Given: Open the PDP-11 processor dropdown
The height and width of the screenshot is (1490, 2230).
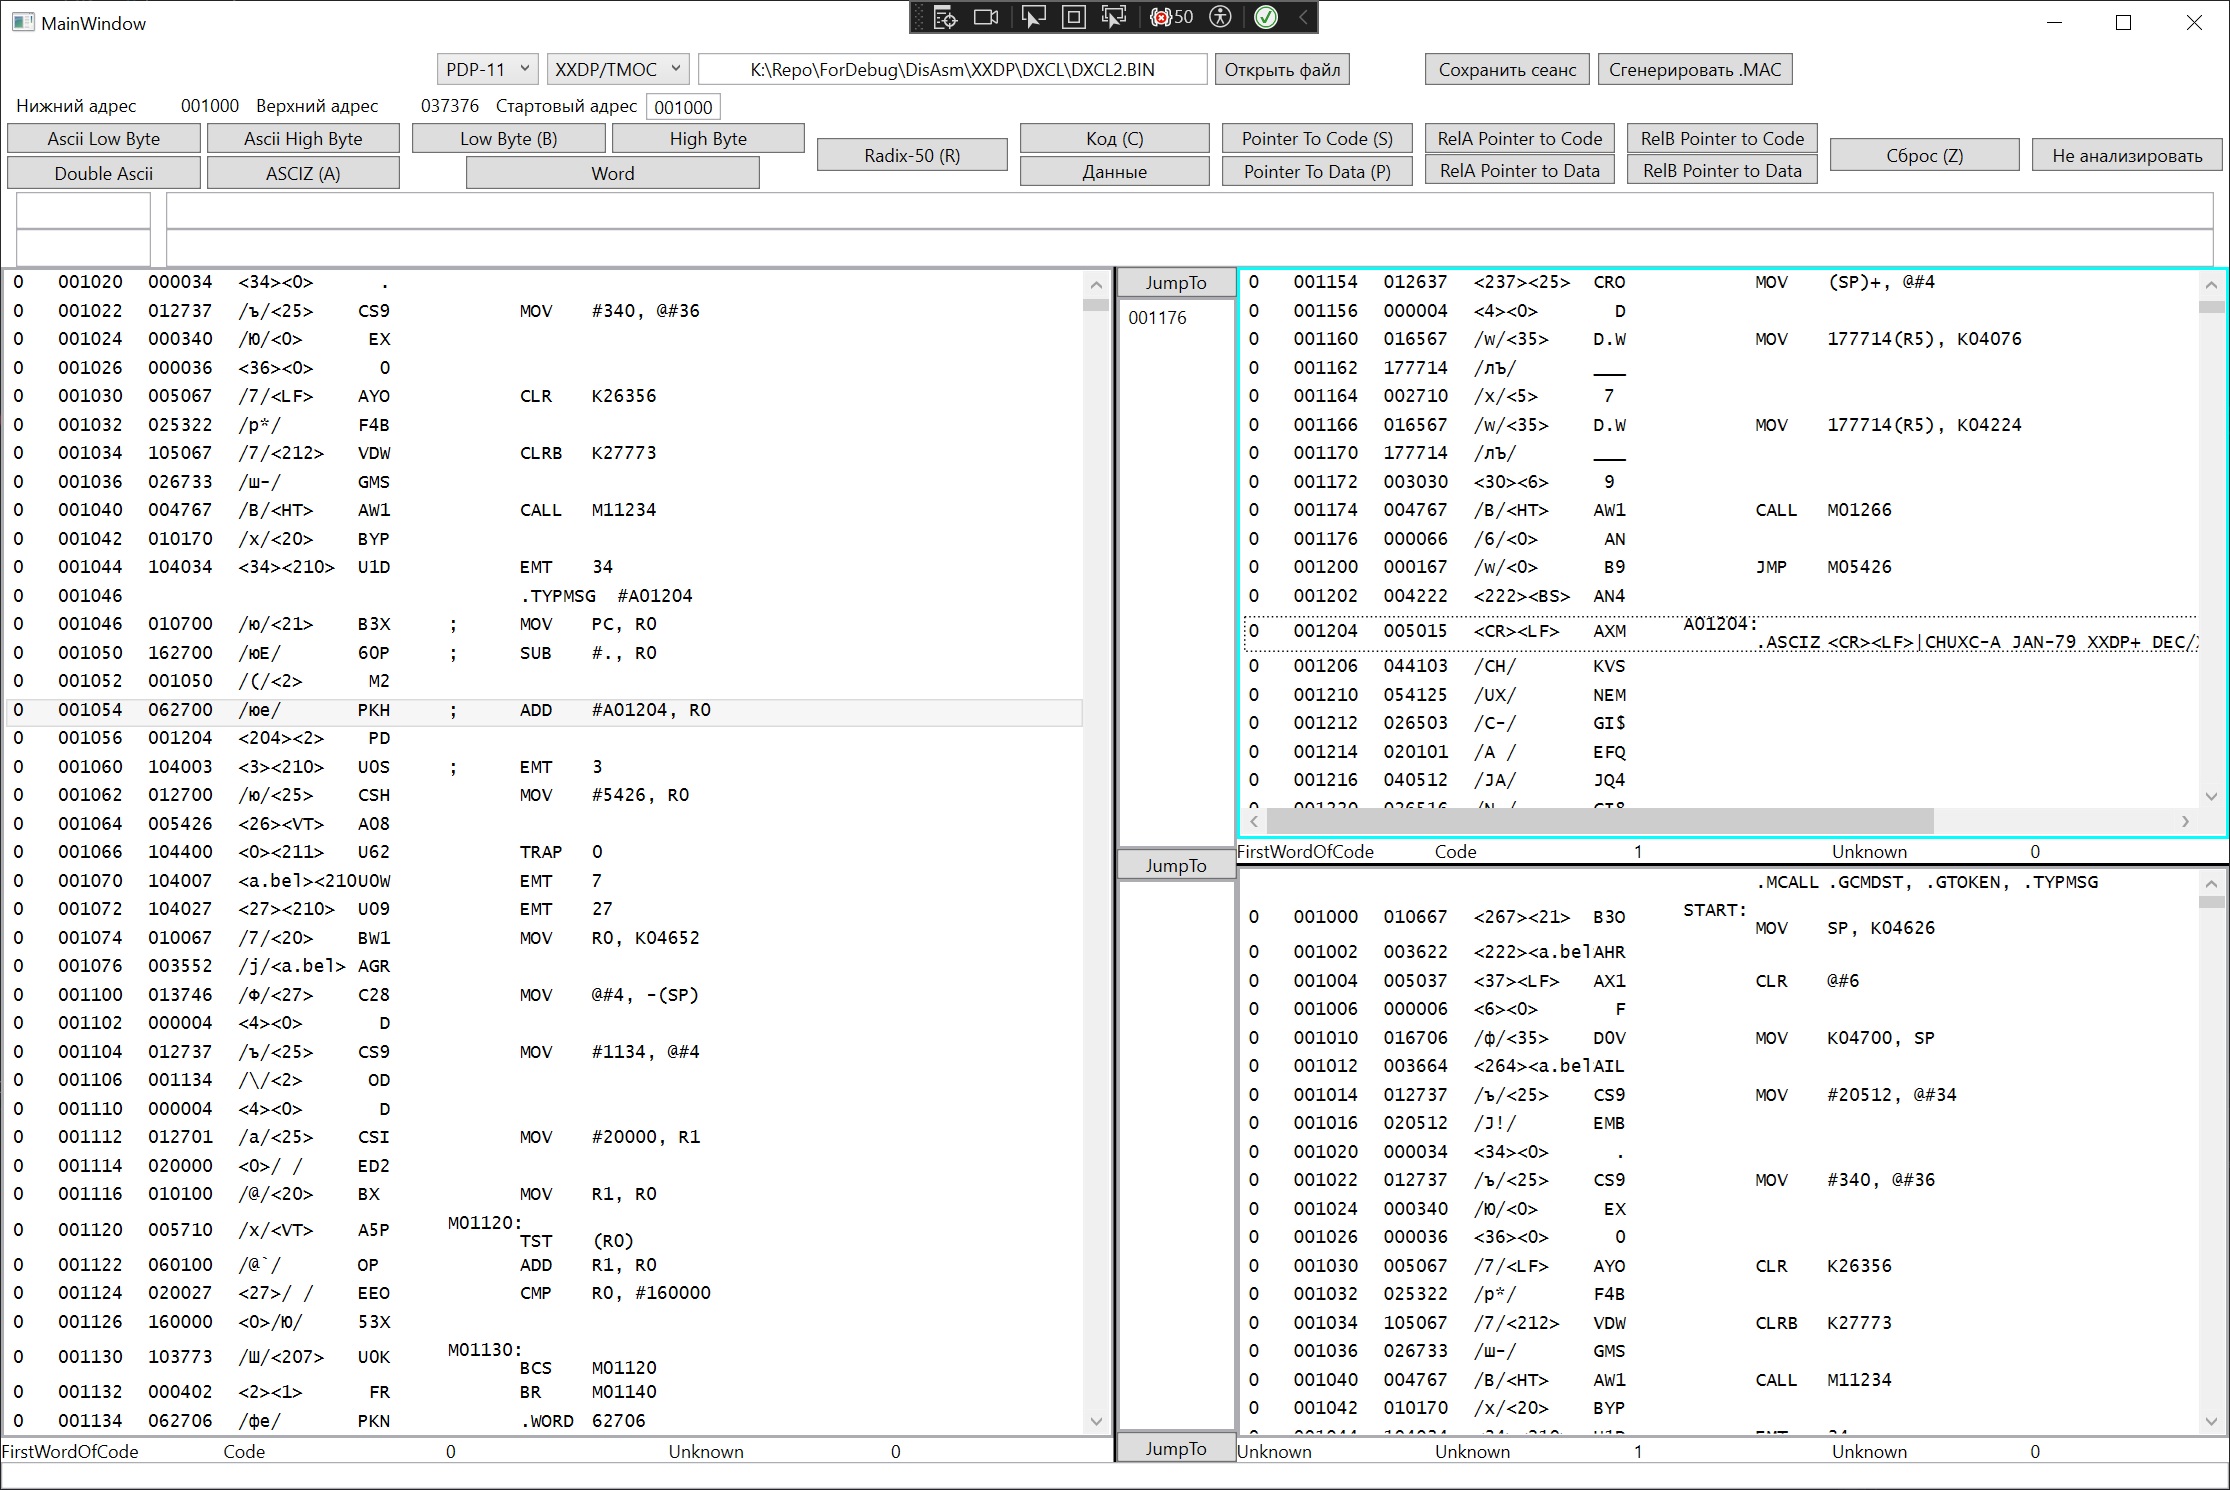Looking at the screenshot, I should tap(487, 69).
